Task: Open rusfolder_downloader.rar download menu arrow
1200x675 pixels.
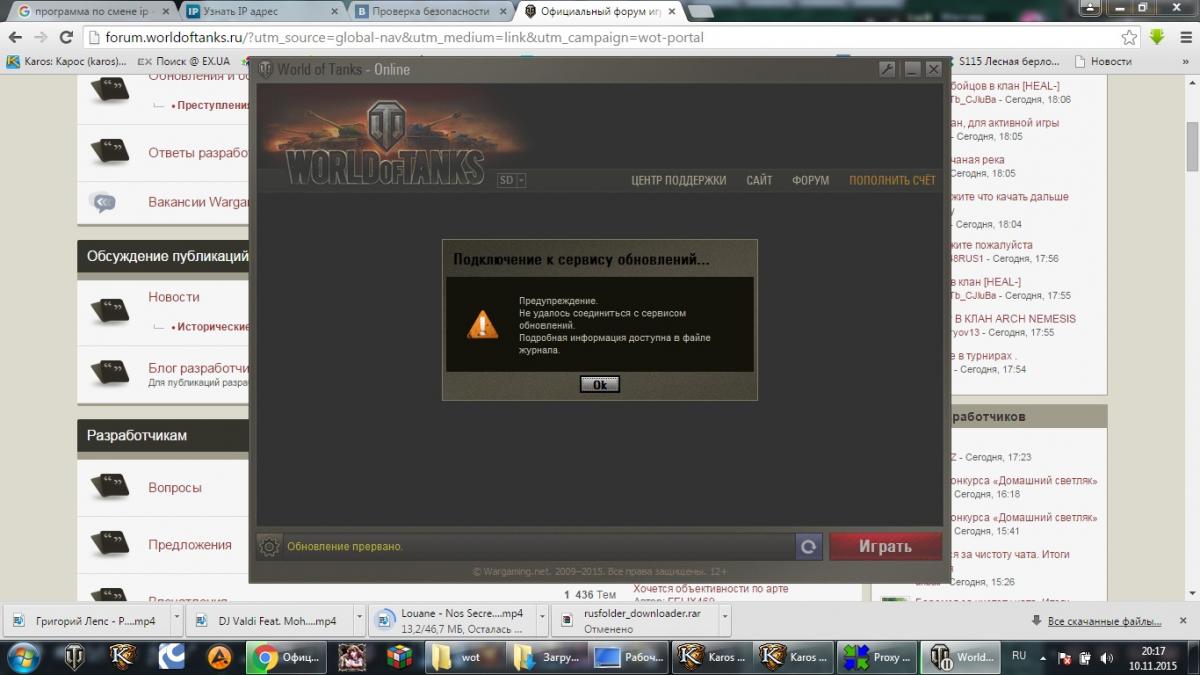Action: [725, 620]
